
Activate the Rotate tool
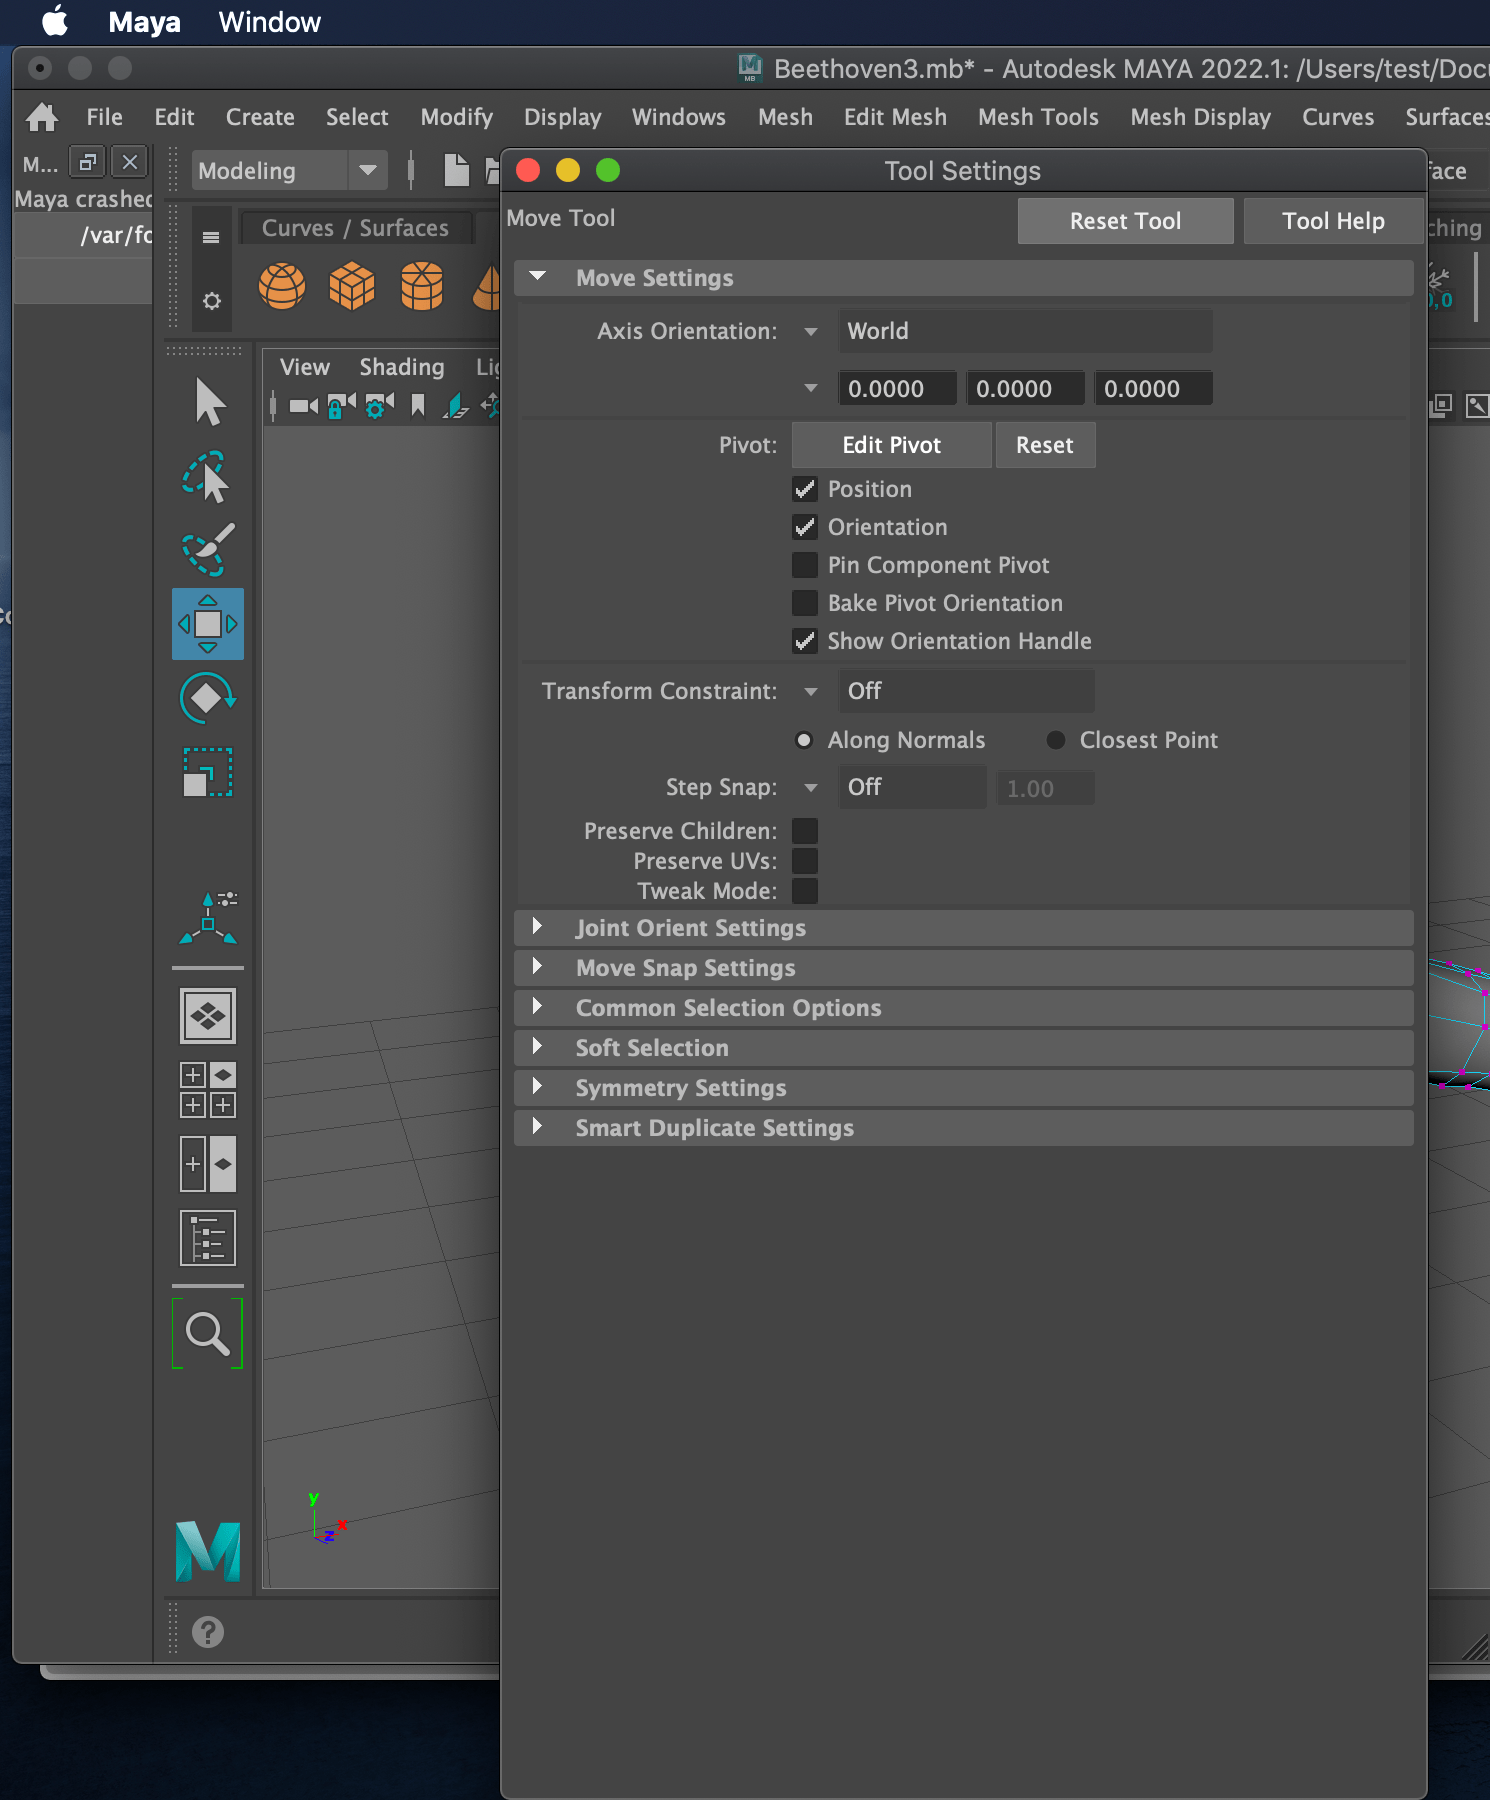tap(207, 697)
